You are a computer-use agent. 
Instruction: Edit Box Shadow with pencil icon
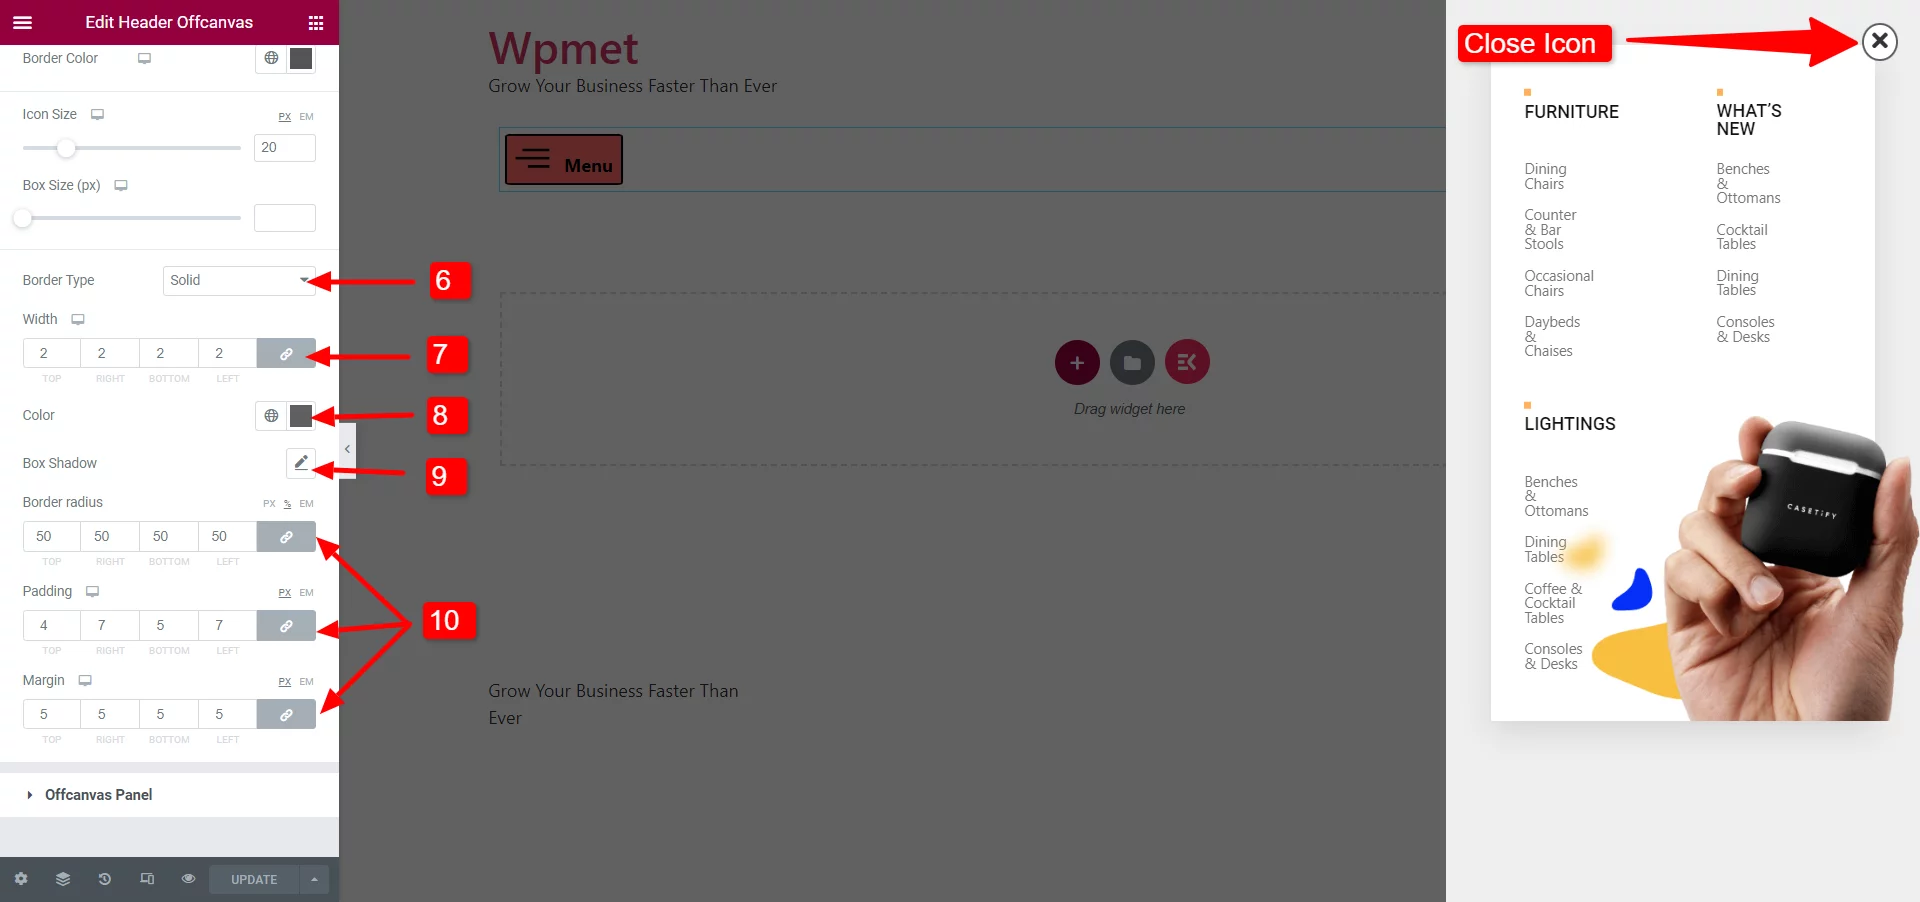(x=301, y=463)
